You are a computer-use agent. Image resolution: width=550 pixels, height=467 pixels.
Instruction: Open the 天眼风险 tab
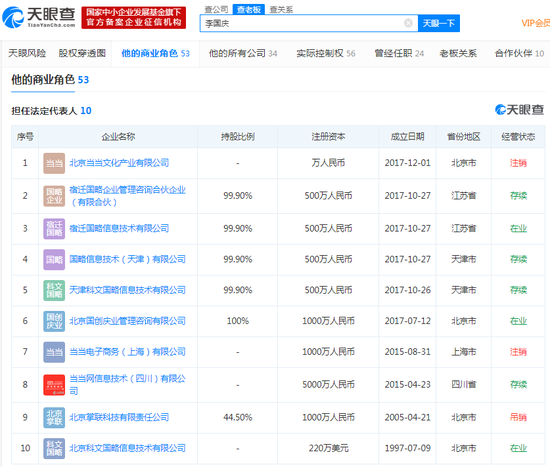click(27, 53)
